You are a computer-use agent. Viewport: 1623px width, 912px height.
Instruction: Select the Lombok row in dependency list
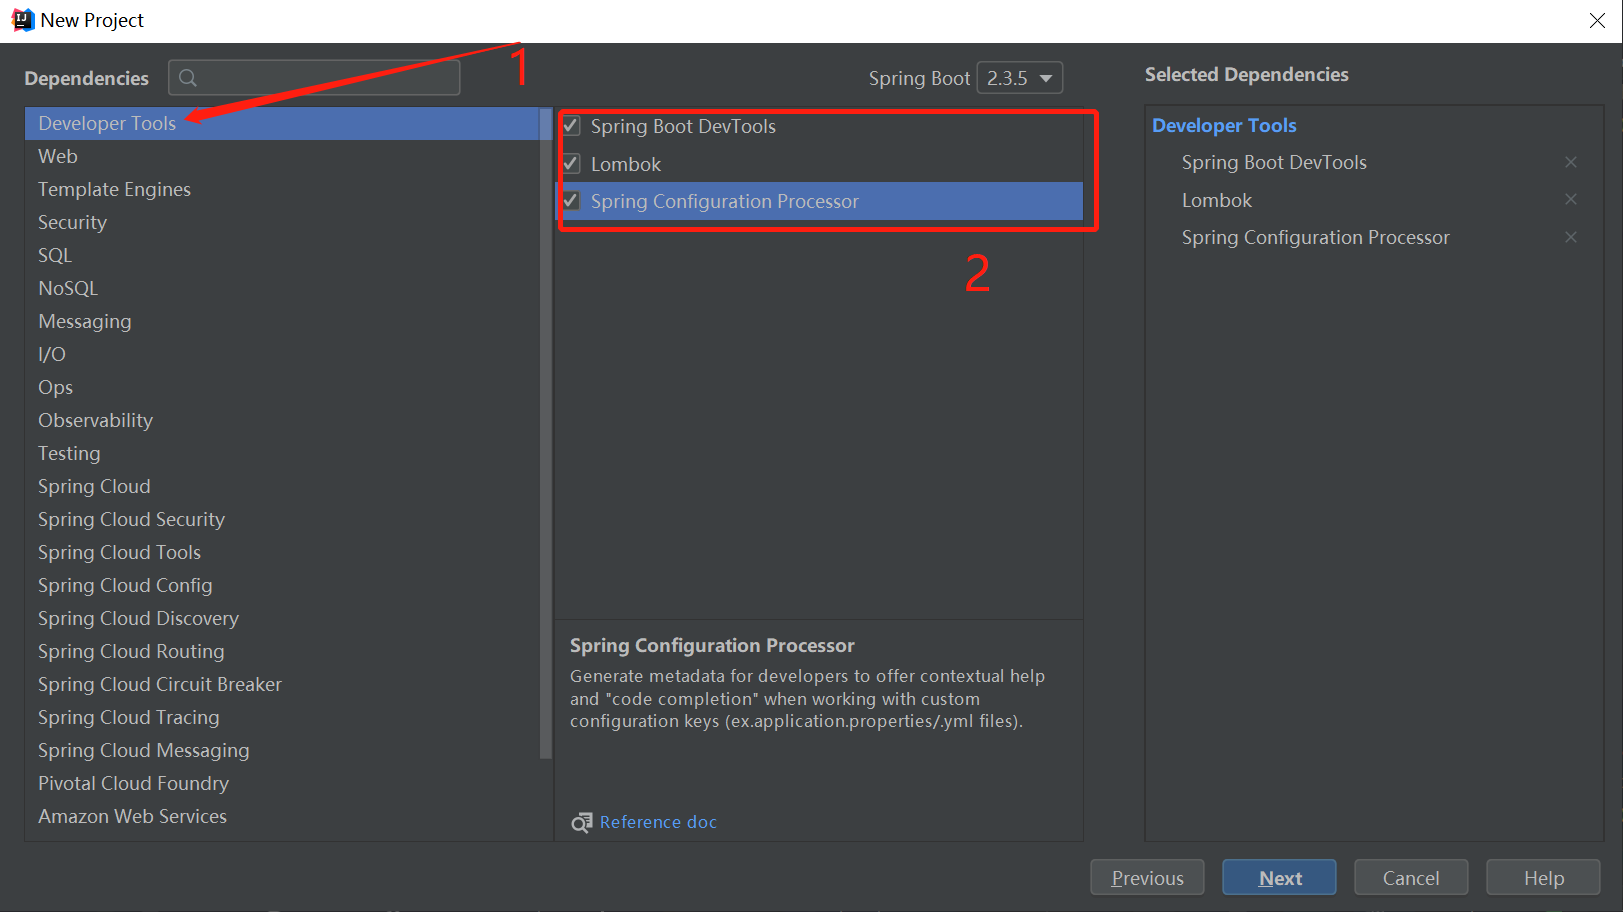click(820, 164)
